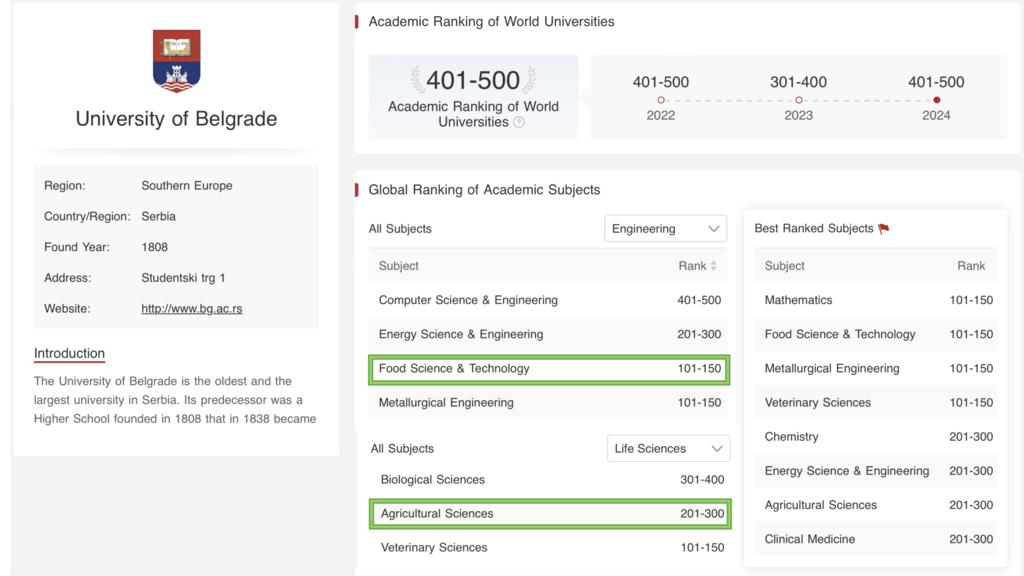The image size is (1024, 576).
Task: Click the 401-500 world ranking badge
Action: [x=473, y=97]
